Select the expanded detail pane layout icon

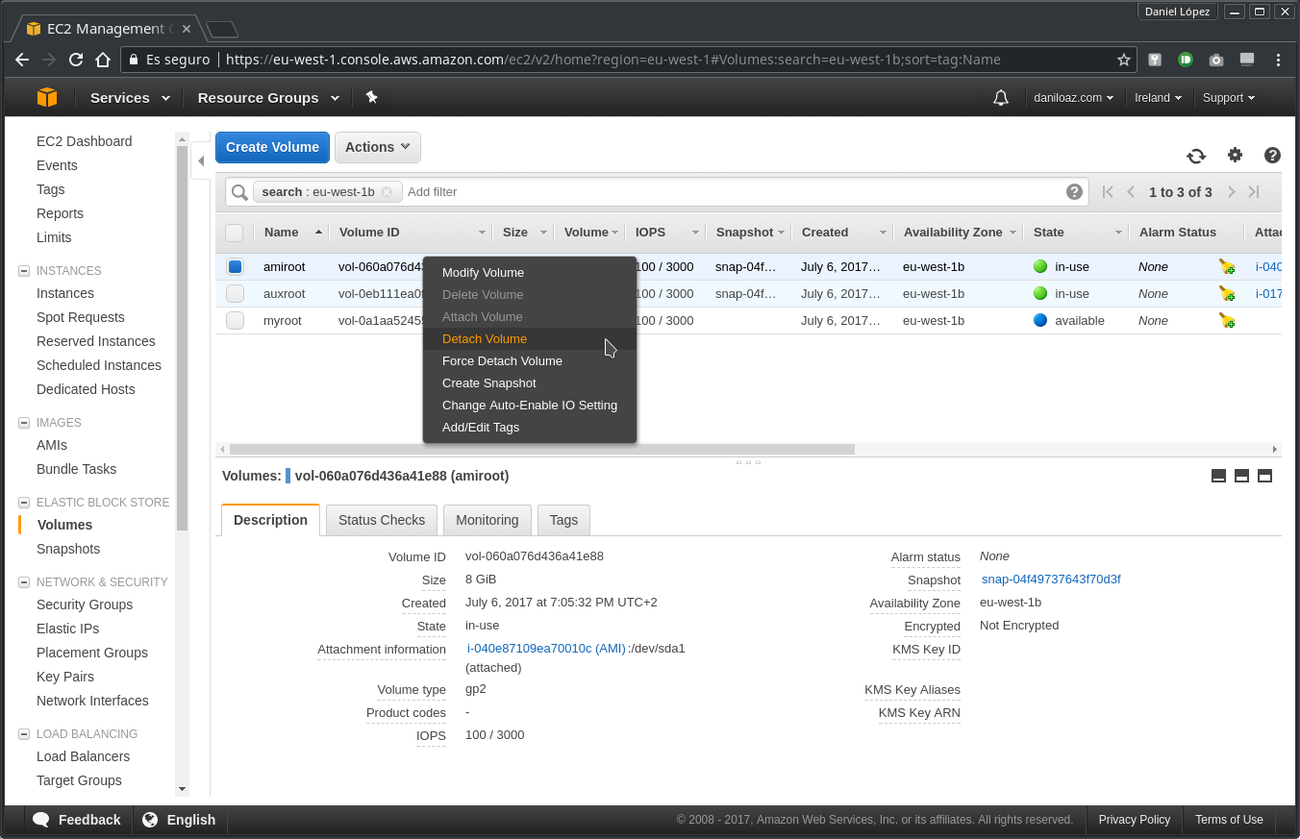(x=1264, y=476)
